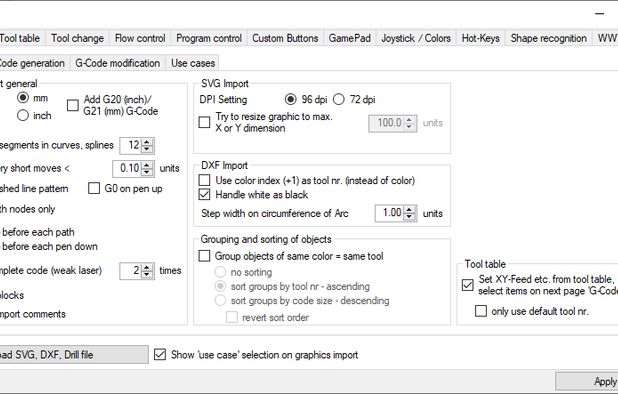
Task: Open the Use cases sub-tab
Action: [x=193, y=63]
